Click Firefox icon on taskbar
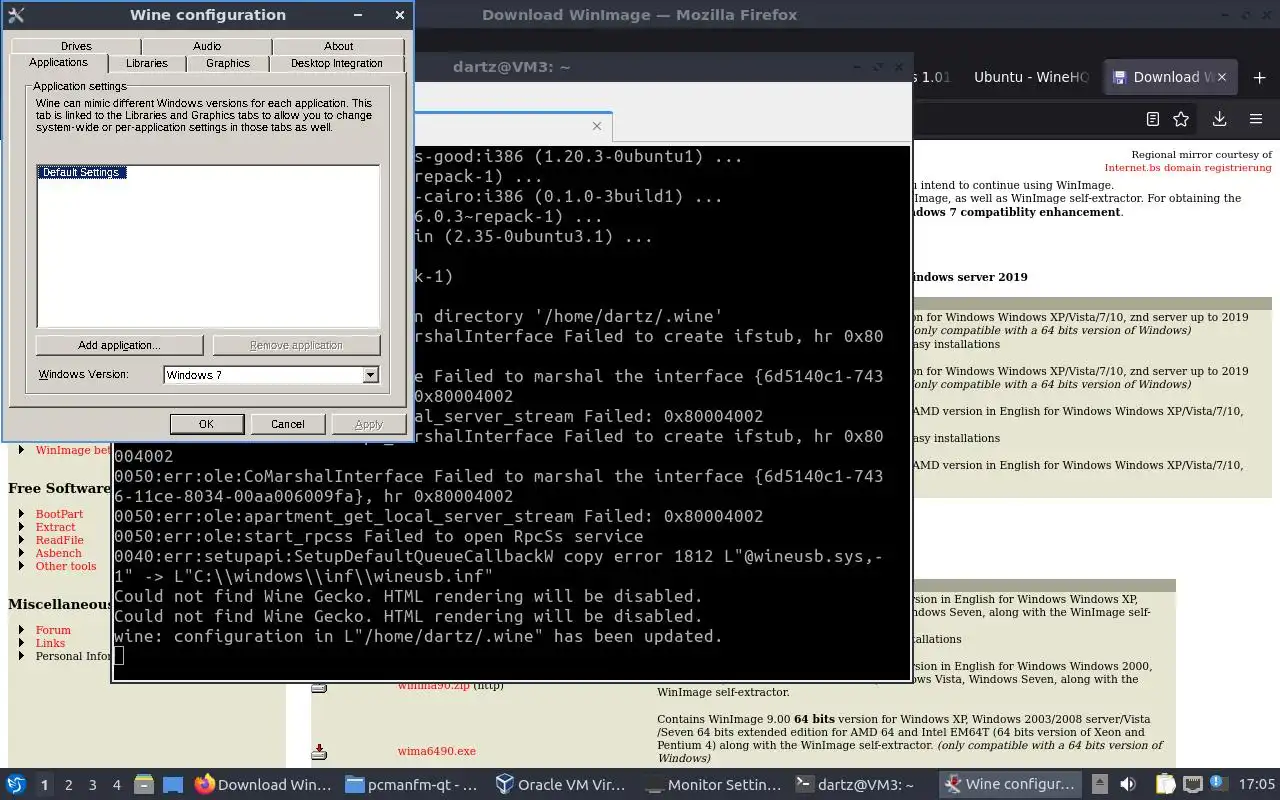 (x=204, y=785)
